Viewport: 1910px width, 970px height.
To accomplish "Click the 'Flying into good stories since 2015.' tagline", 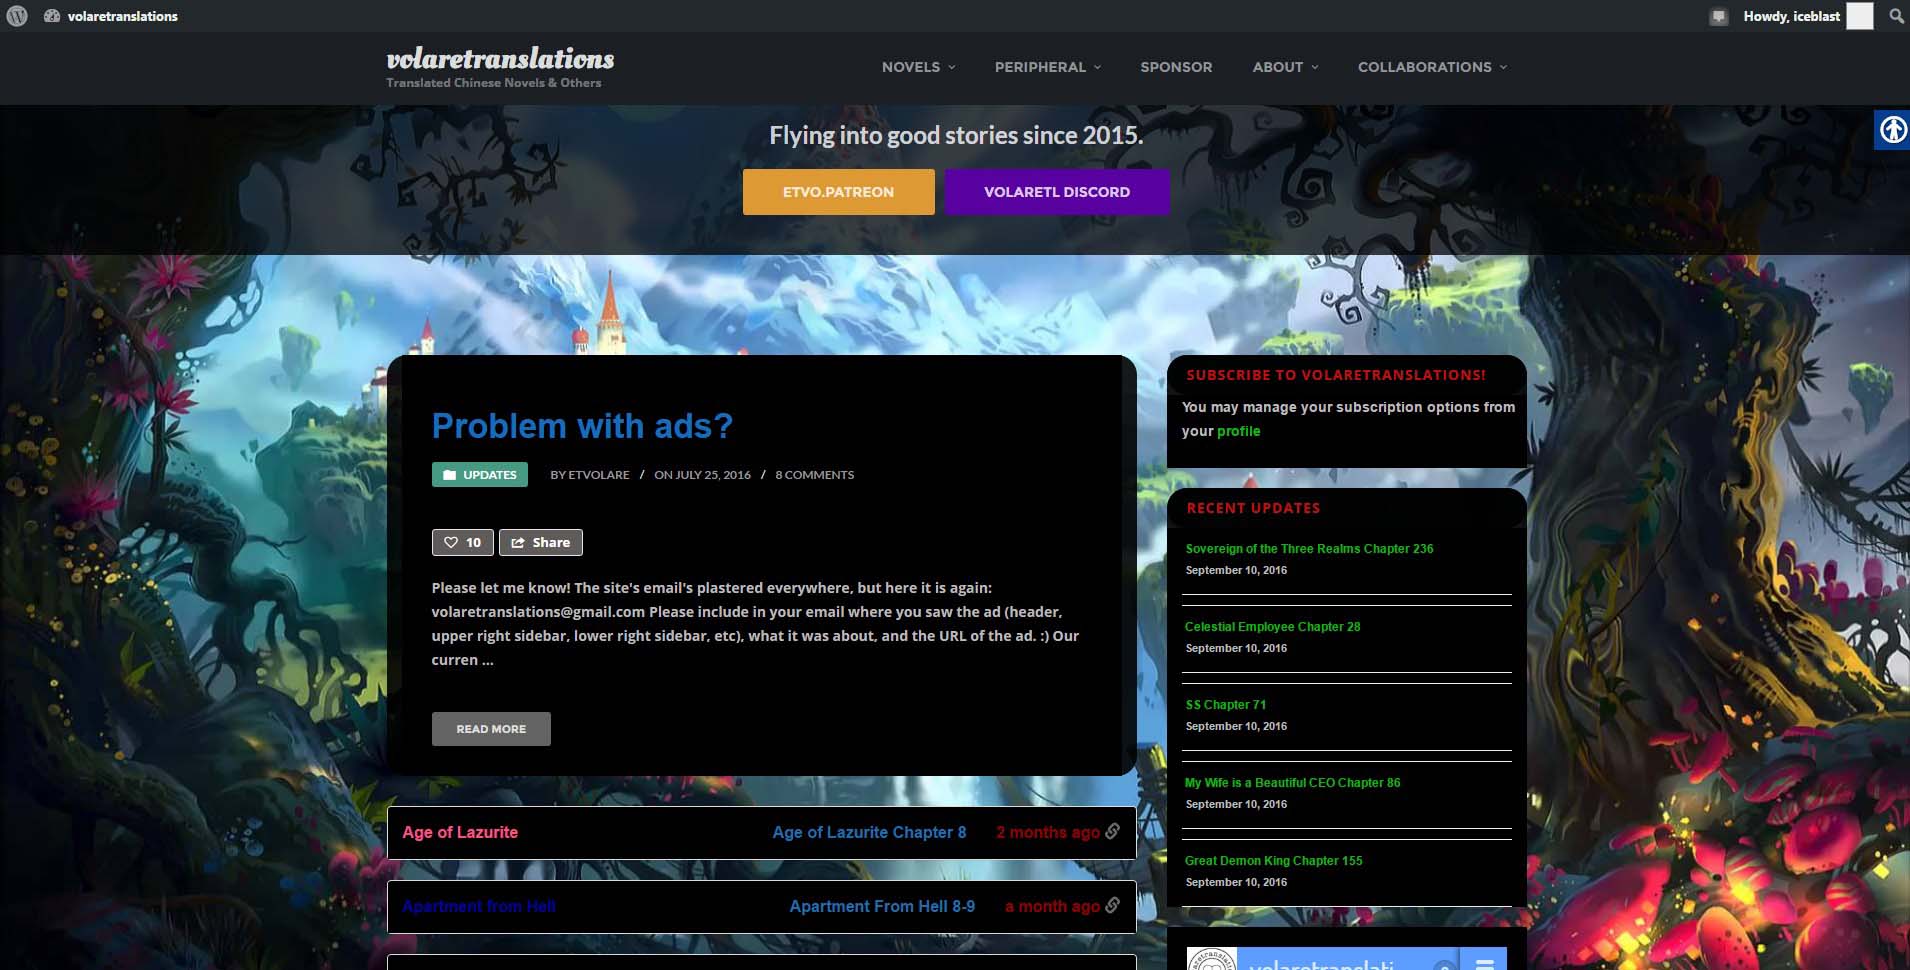I will [x=956, y=135].
